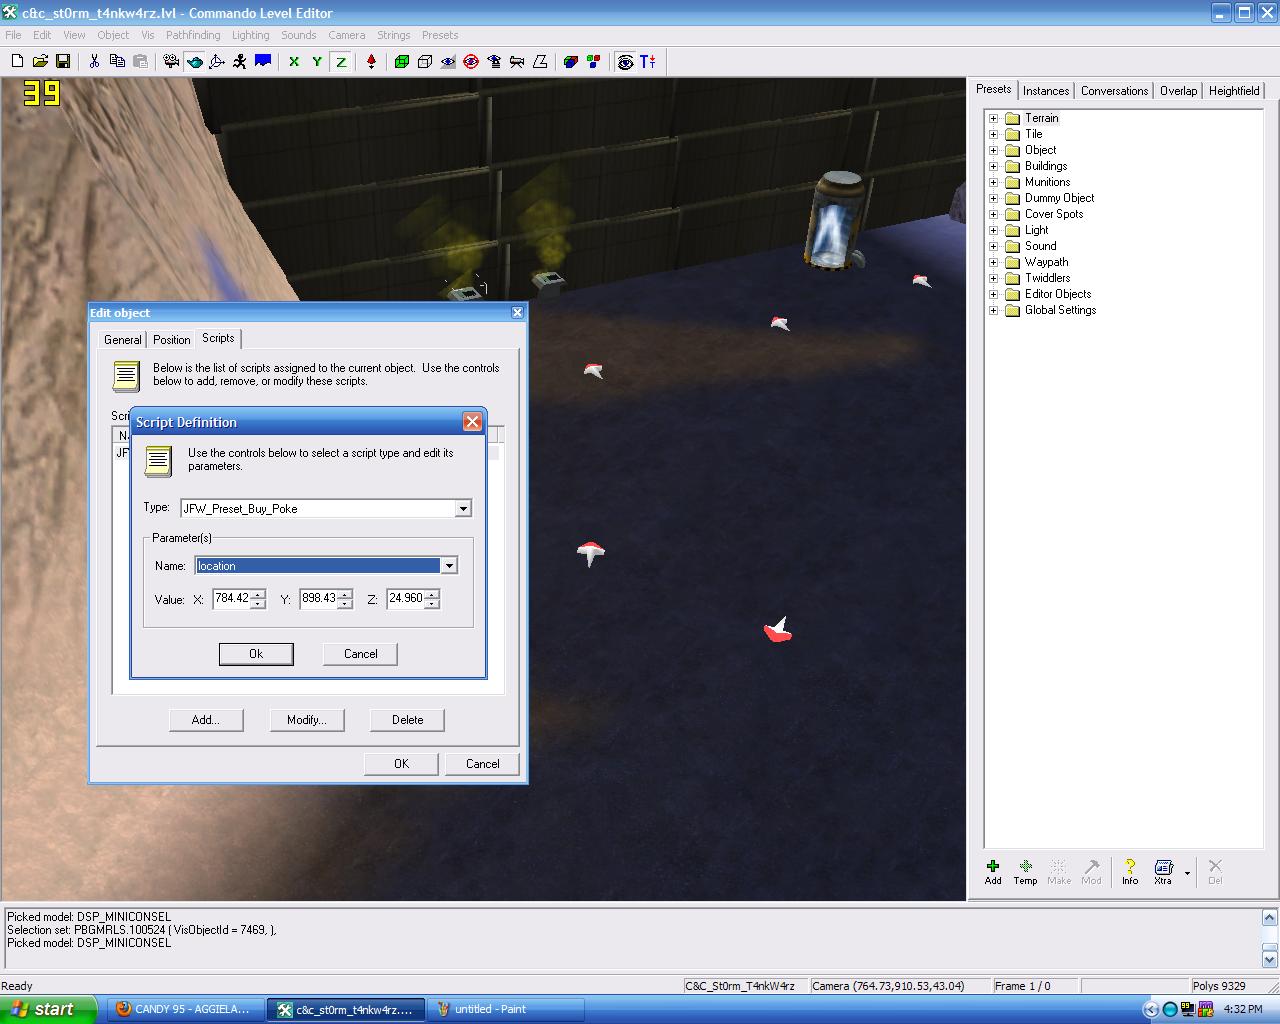Expand the Buildings preset folder

(x=994, y=166)
